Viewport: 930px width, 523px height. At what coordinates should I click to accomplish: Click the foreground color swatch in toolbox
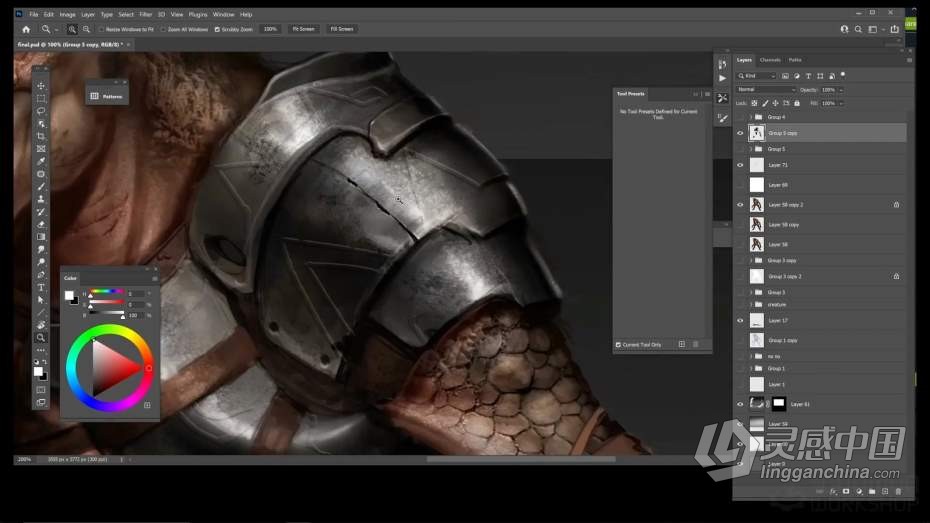click(38, 371)
